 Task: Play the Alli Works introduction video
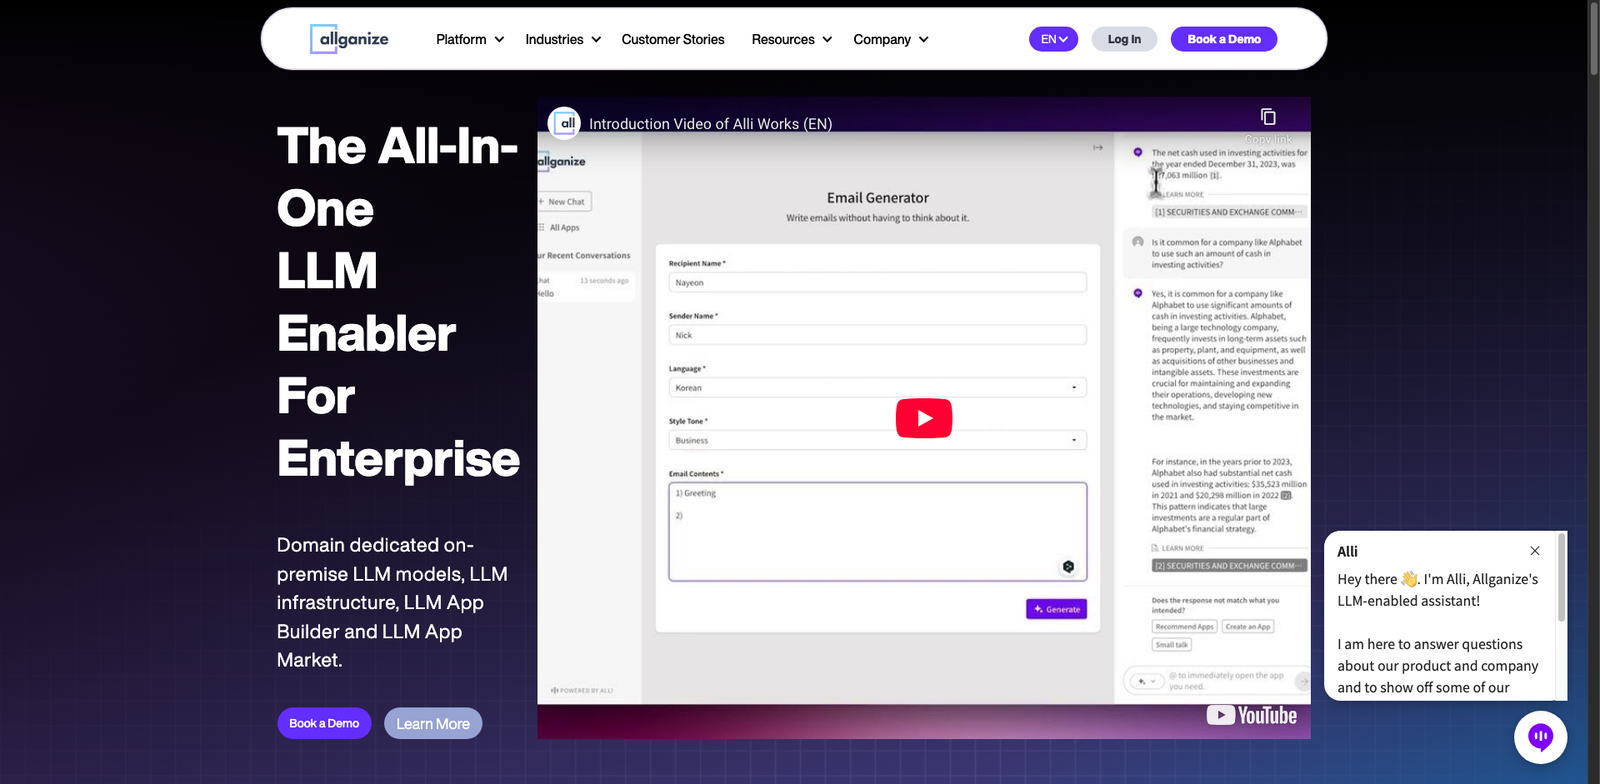(x=923, y=418)
